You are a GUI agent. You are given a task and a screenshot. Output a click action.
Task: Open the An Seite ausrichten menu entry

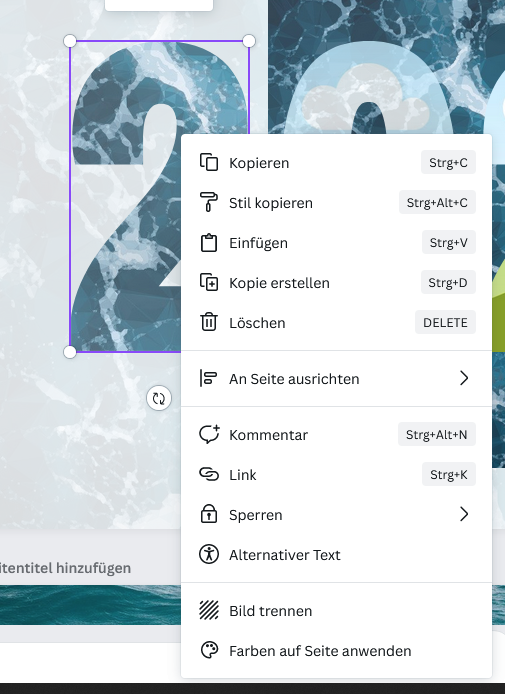[x=336, y=378]
